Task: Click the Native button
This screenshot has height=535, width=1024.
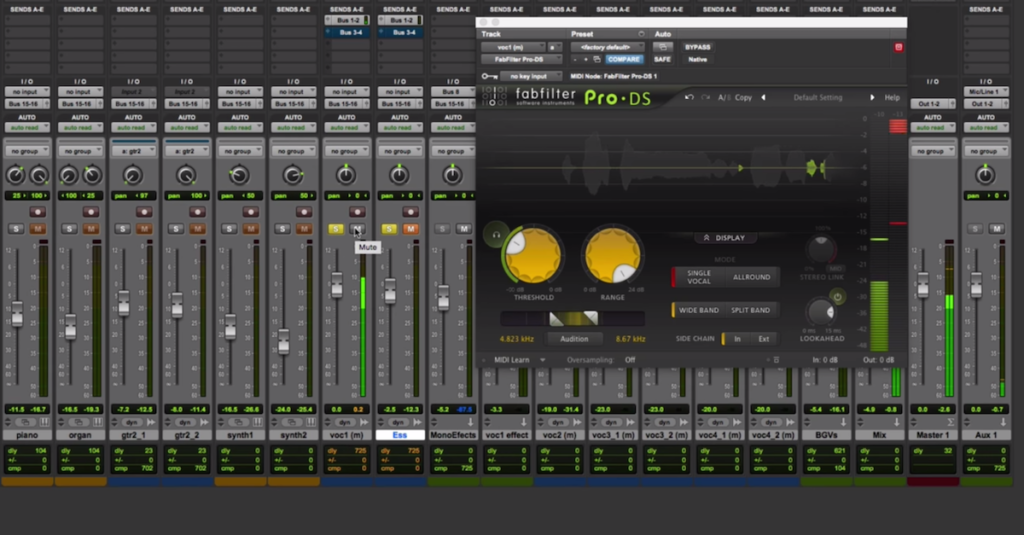Action: (x=697, y=59)
